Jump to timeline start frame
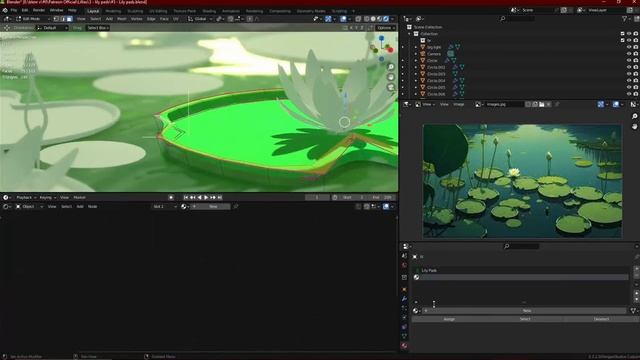This screenshot has width=640, height=360. 186,198
